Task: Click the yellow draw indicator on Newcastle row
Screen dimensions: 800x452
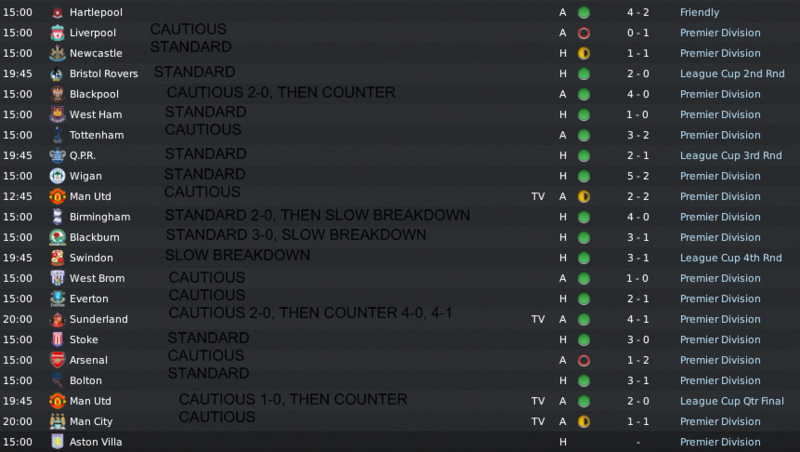Action: [584, 53]
